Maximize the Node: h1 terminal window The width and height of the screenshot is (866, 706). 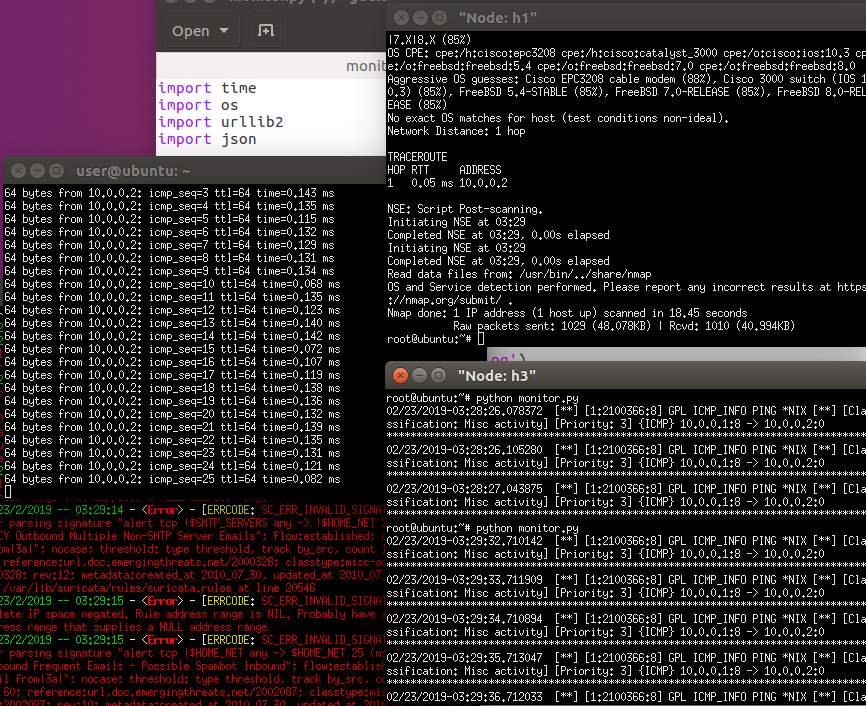pos(440,18)
